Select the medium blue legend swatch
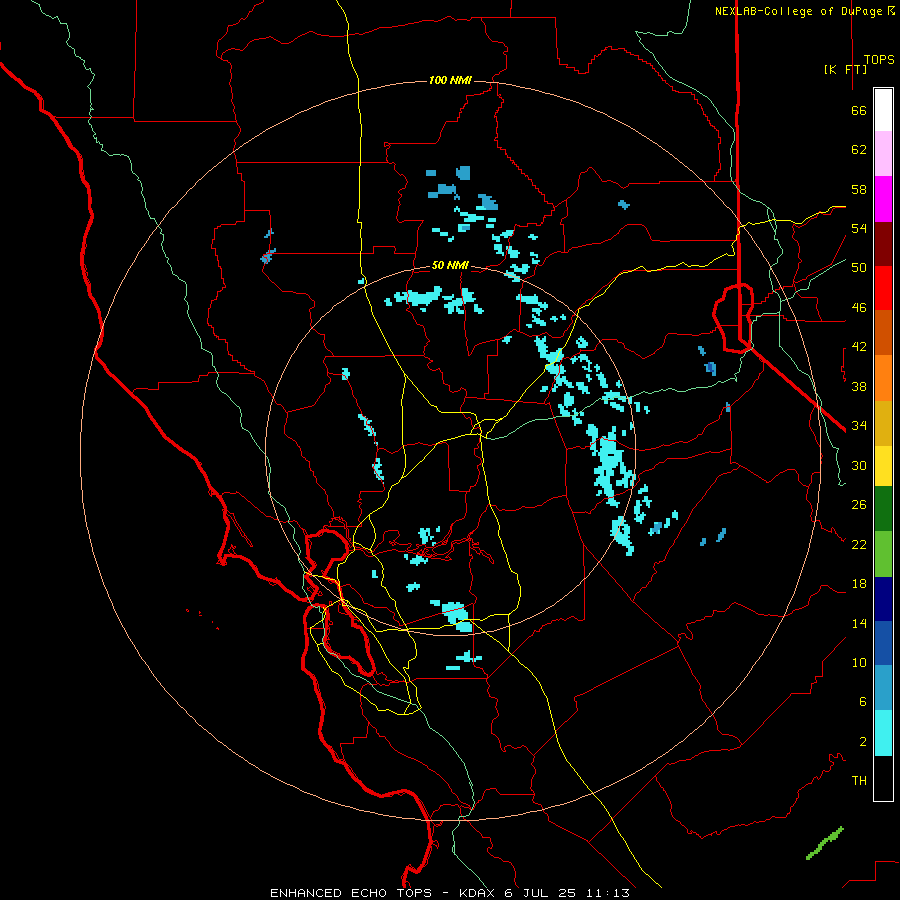The image size is (900, 900). [883, 643]
